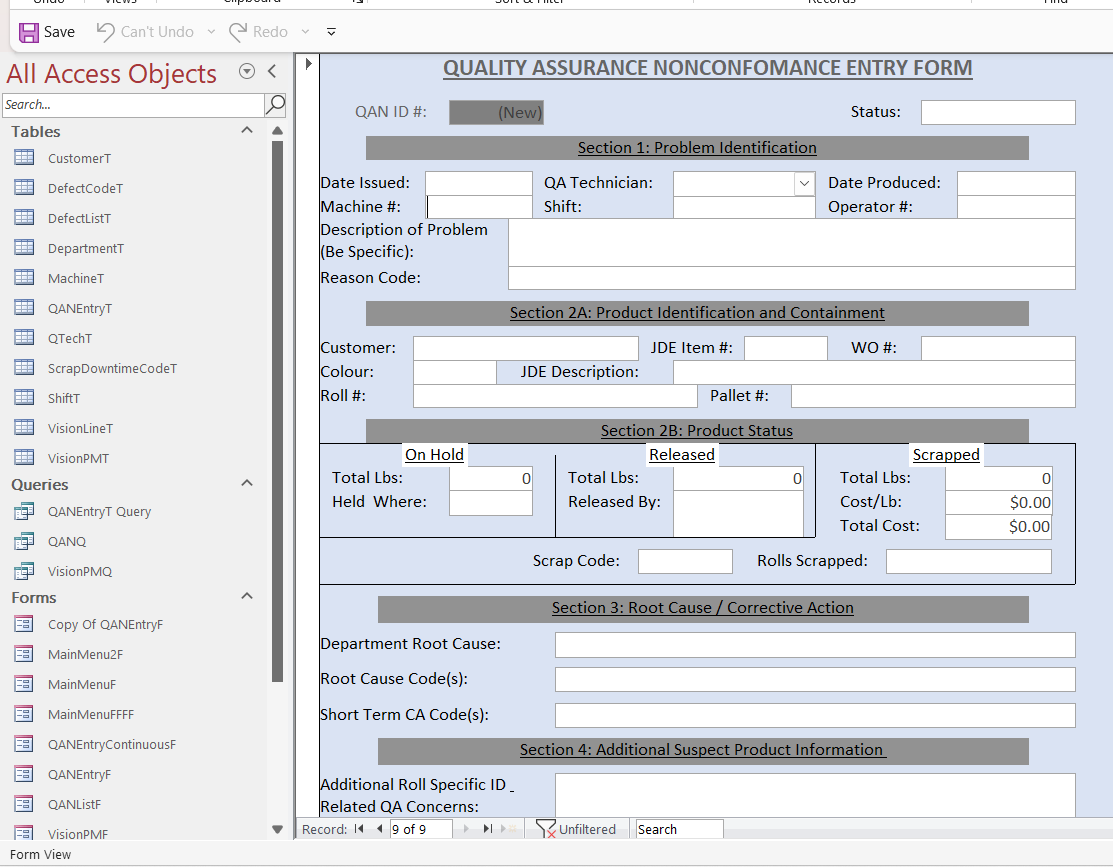The width and height of the screenshot is (1113, 867).
Task: Click the JDE Item # field
Action: pyautogui.click(x=785, y=348)
